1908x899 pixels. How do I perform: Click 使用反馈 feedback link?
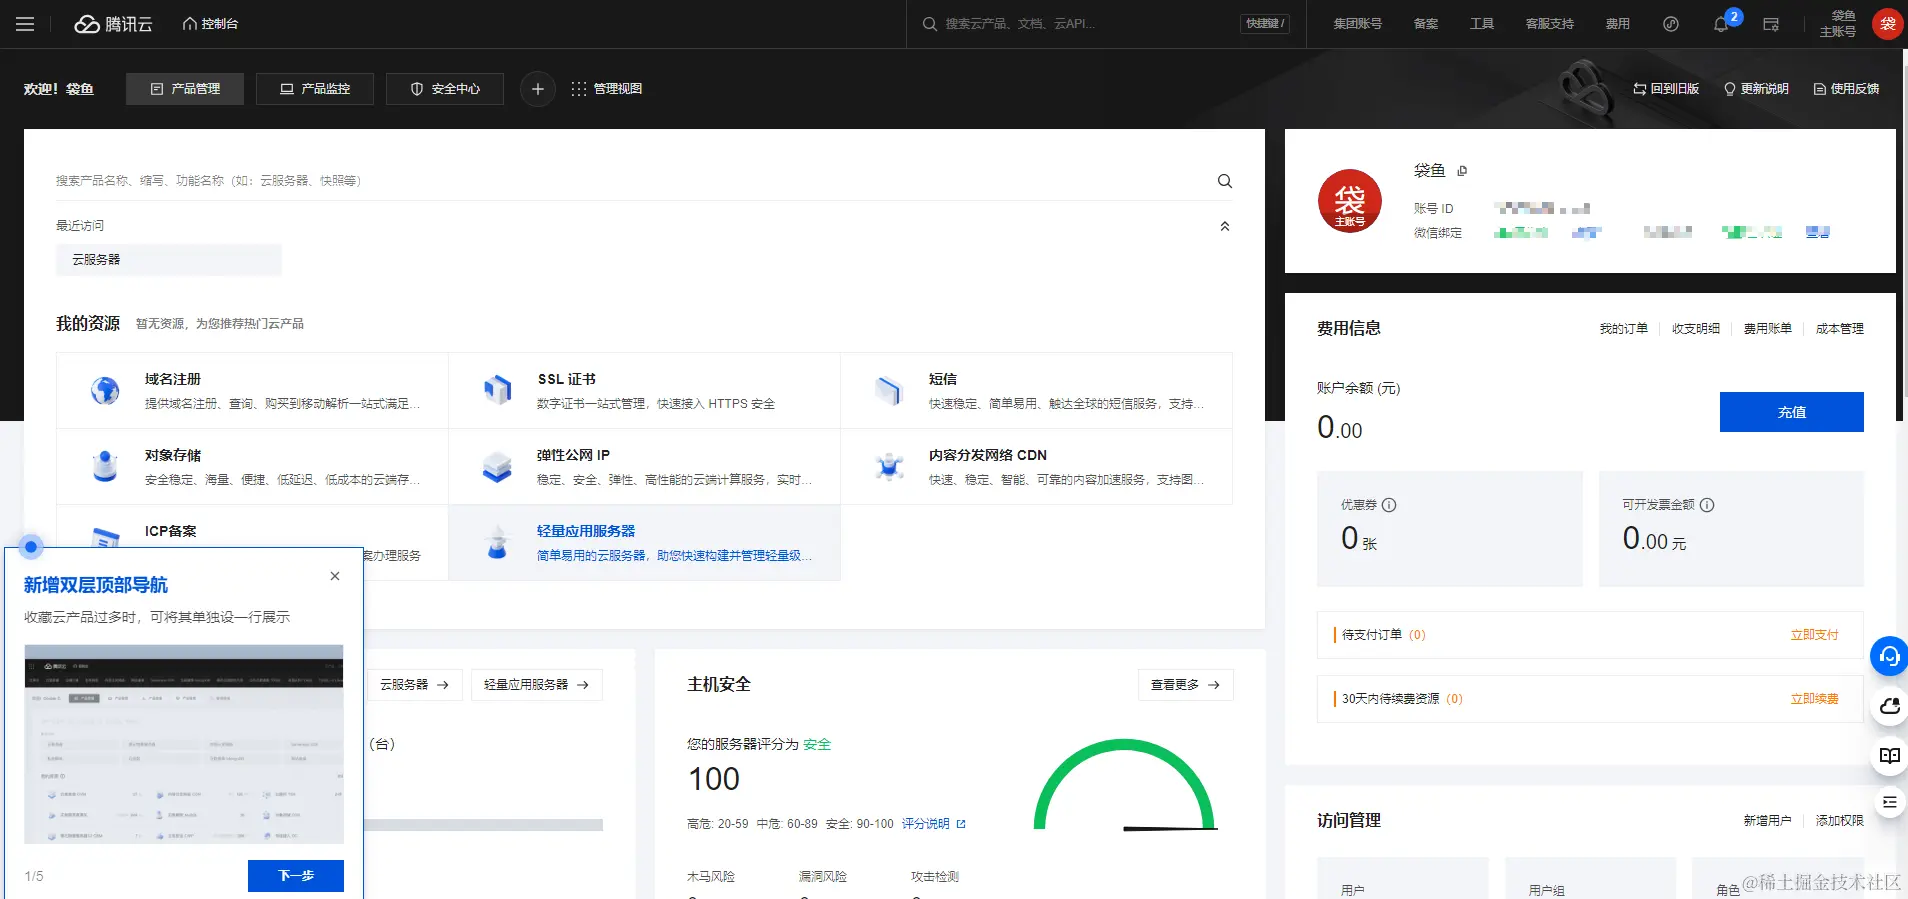coord(1846,89)
